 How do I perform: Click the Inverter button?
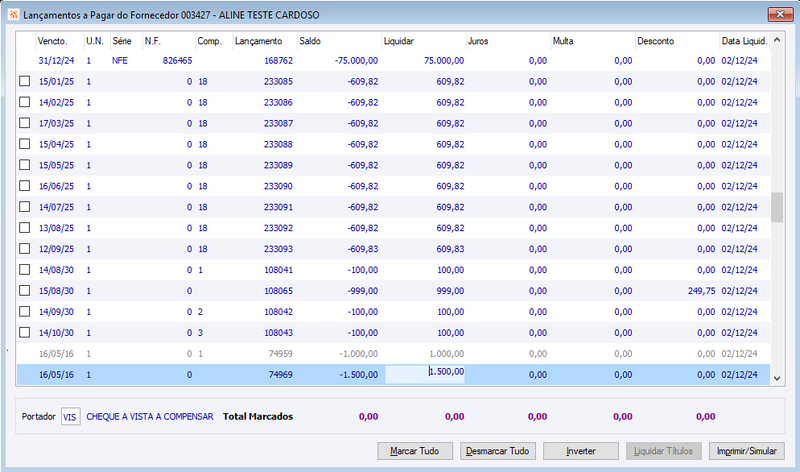point(581,451)
